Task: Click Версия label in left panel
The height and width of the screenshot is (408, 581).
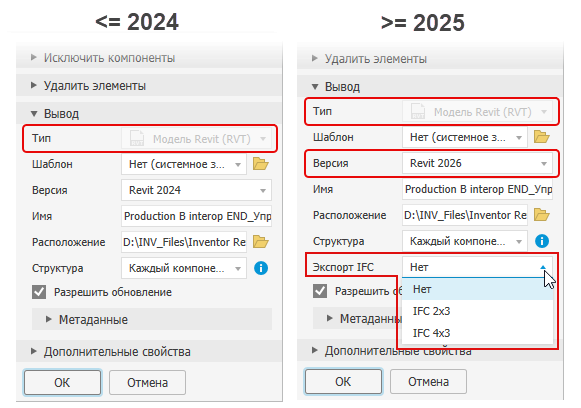Action: point(50,190)
